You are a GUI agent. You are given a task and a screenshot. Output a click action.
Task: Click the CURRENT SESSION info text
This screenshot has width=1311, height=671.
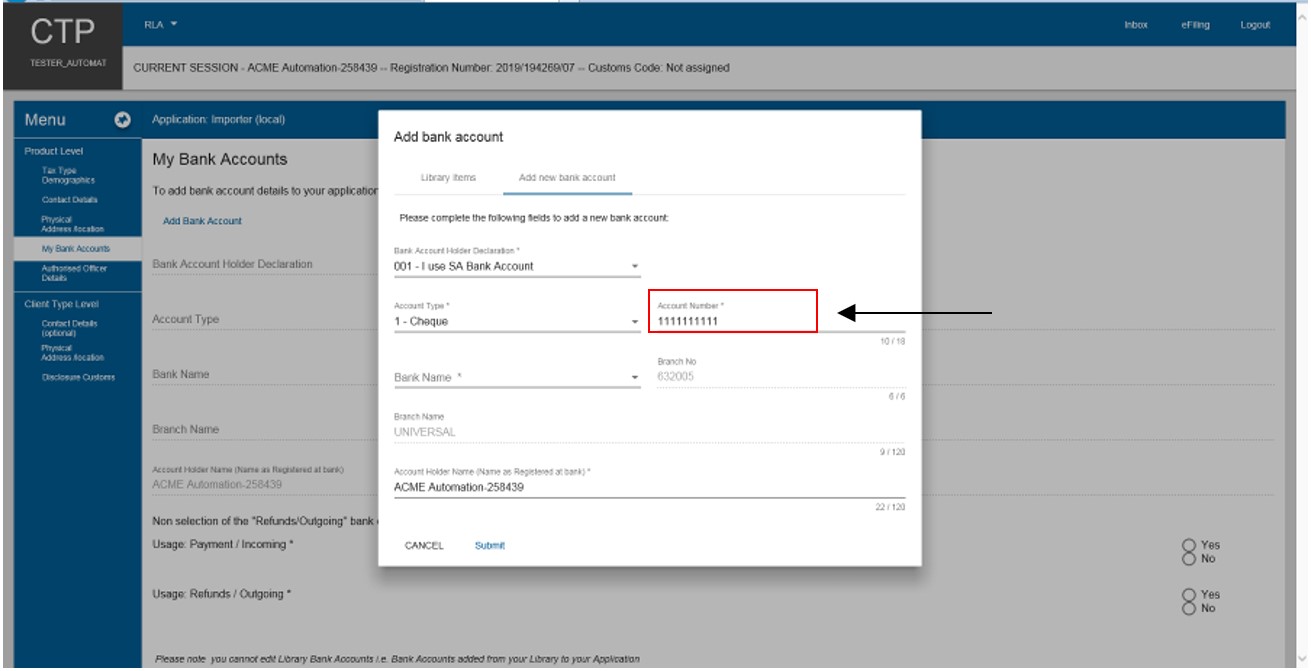(x=431, y=68)
